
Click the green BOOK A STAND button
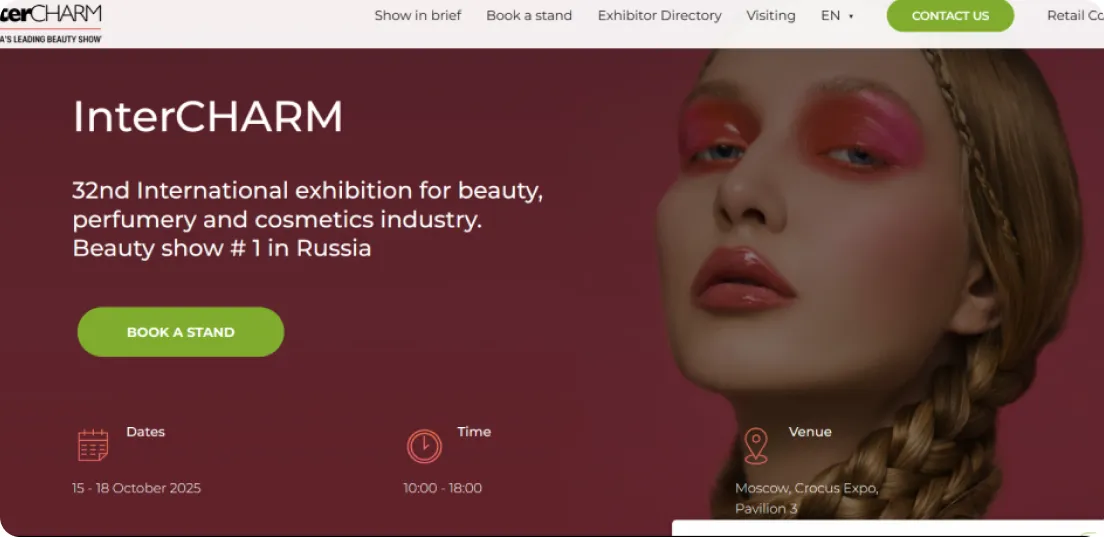[180, 331]
